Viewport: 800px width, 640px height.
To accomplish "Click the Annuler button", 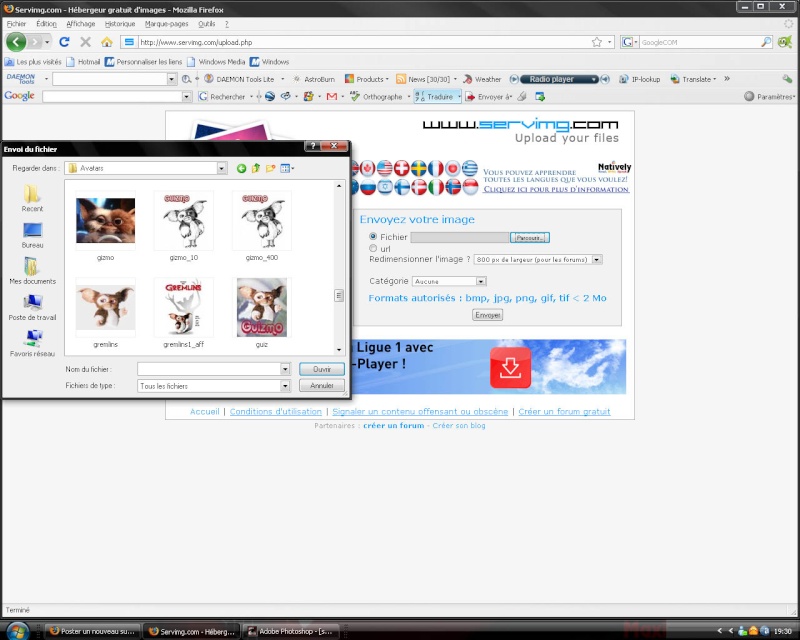I will (x=322, y=386).
